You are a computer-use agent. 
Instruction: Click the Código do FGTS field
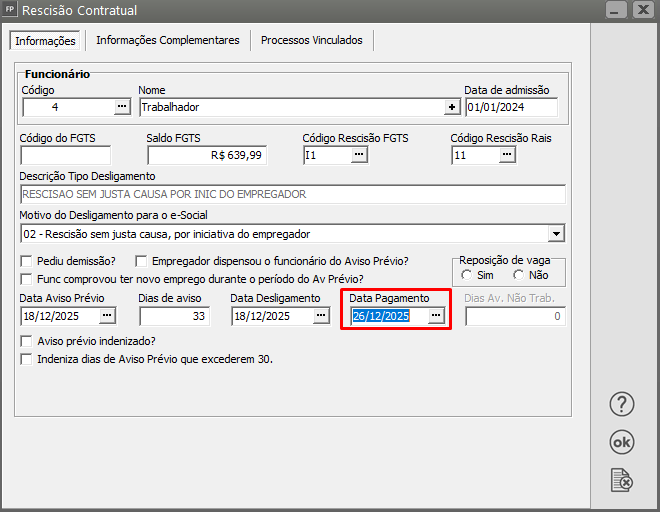point(65,155)
